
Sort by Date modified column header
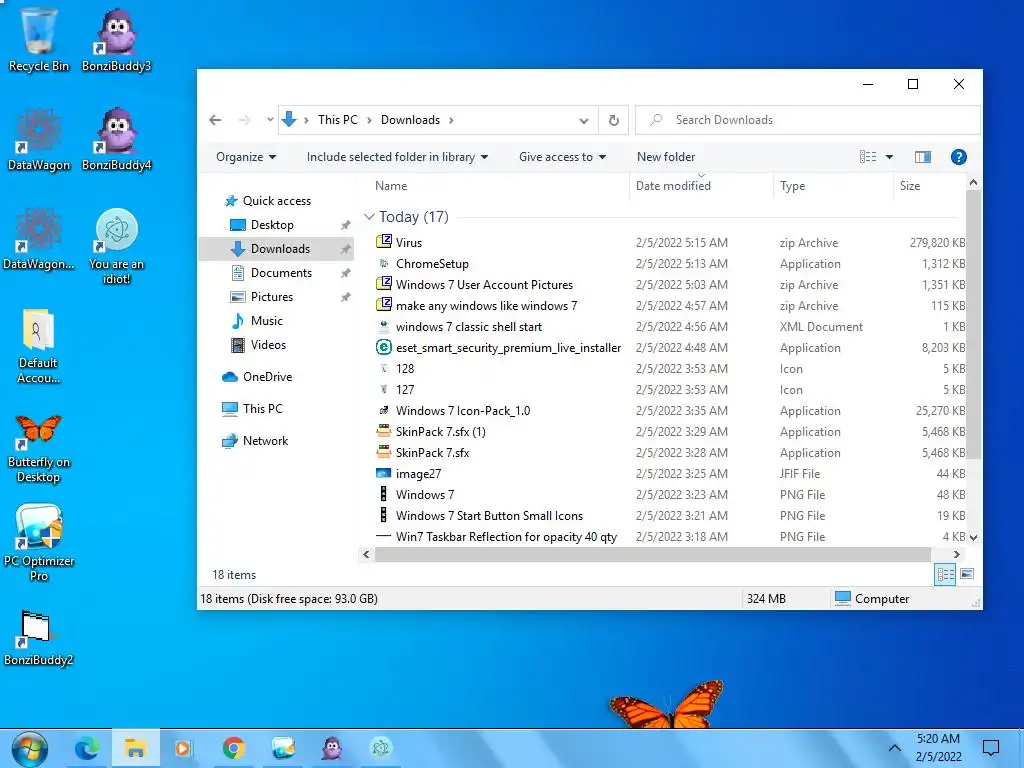(701, 186)
